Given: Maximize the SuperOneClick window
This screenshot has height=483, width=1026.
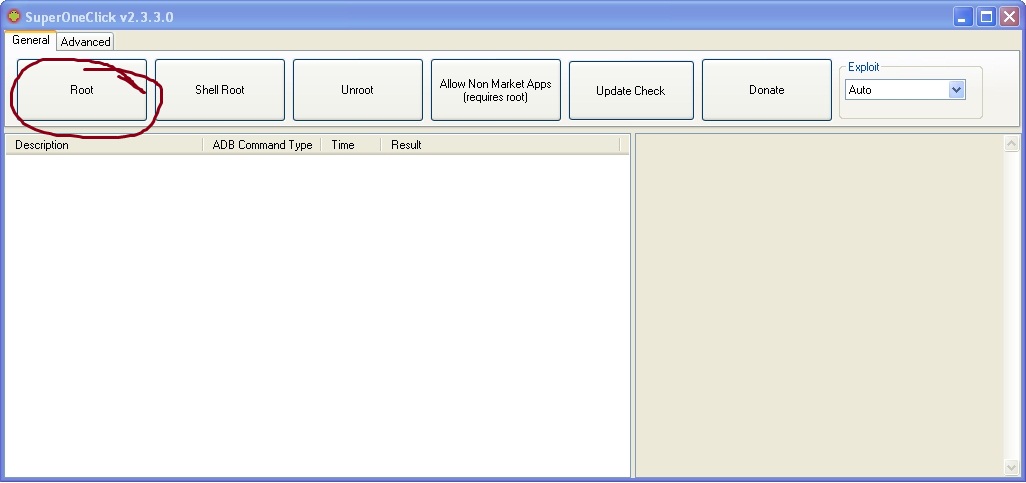Looking at the screenshot, I should click(986, 16).
